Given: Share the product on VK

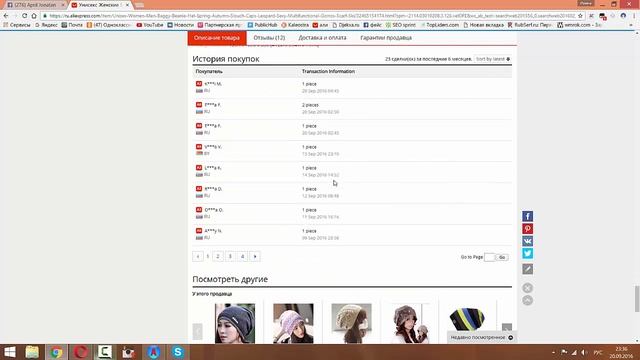Looking at the screenshot, I should (x=527, y=241).
